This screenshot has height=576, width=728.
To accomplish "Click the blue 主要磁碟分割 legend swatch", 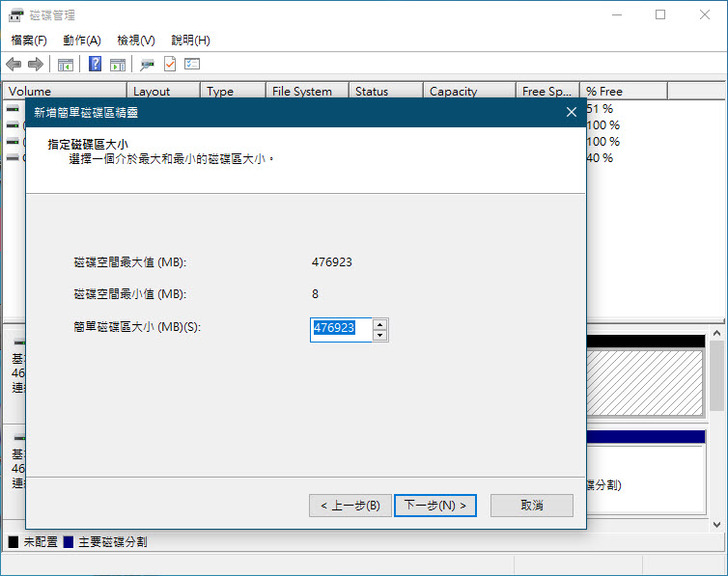I will (68, 542).
